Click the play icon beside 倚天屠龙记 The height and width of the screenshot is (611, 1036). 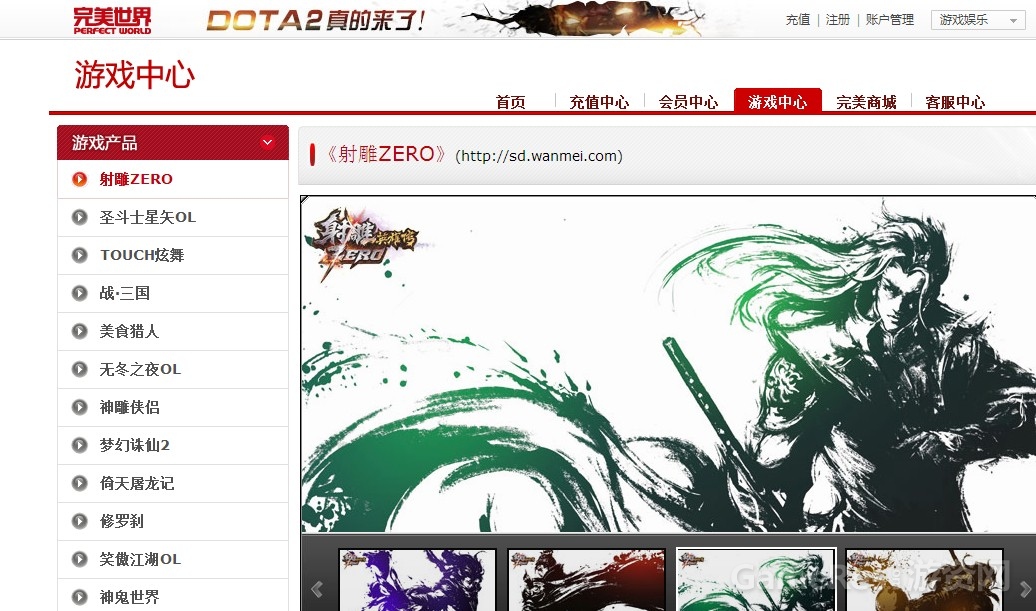click(79, 484)
